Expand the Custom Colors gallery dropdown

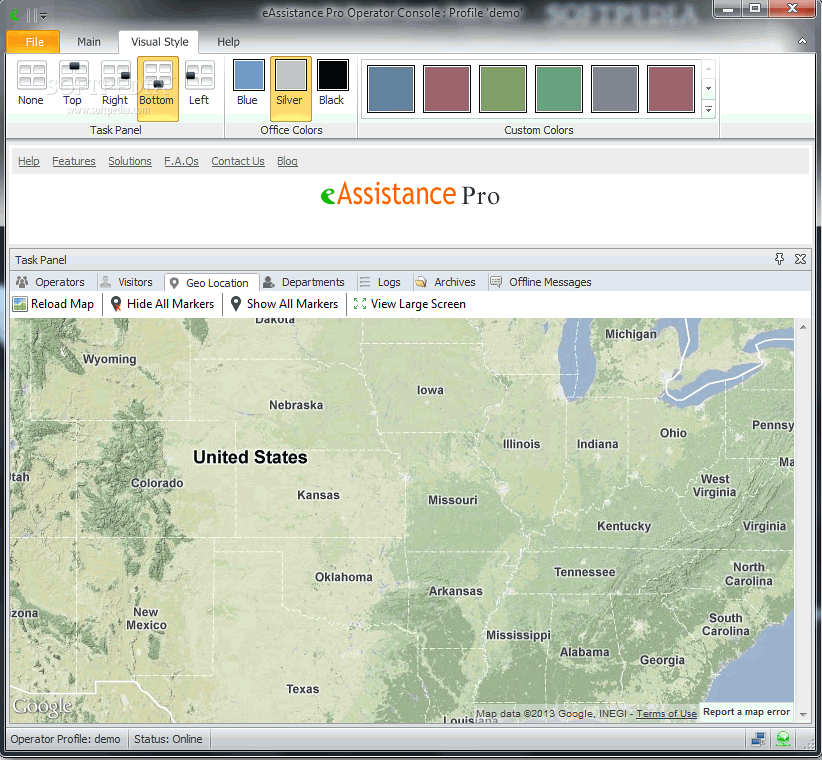[x=708, y=110]
